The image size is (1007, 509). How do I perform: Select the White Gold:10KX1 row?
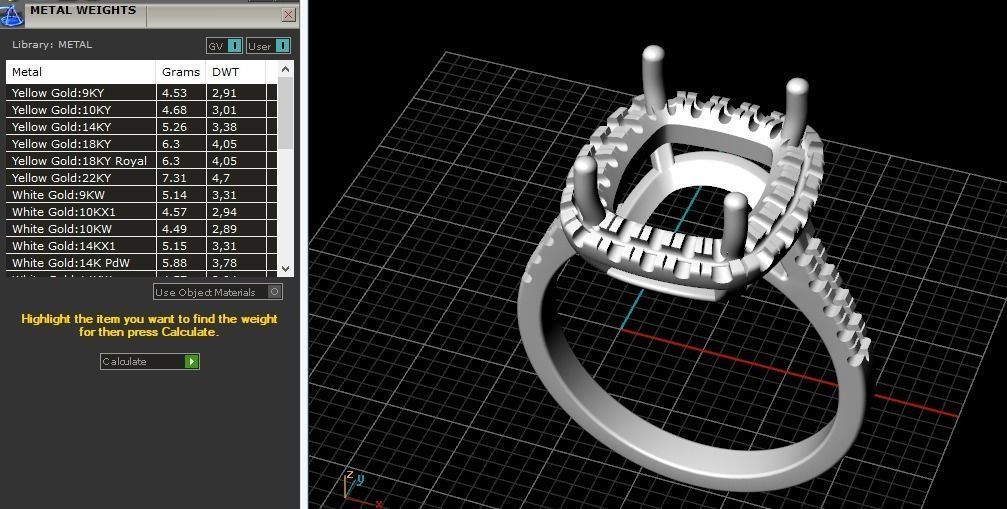point(141,212)
